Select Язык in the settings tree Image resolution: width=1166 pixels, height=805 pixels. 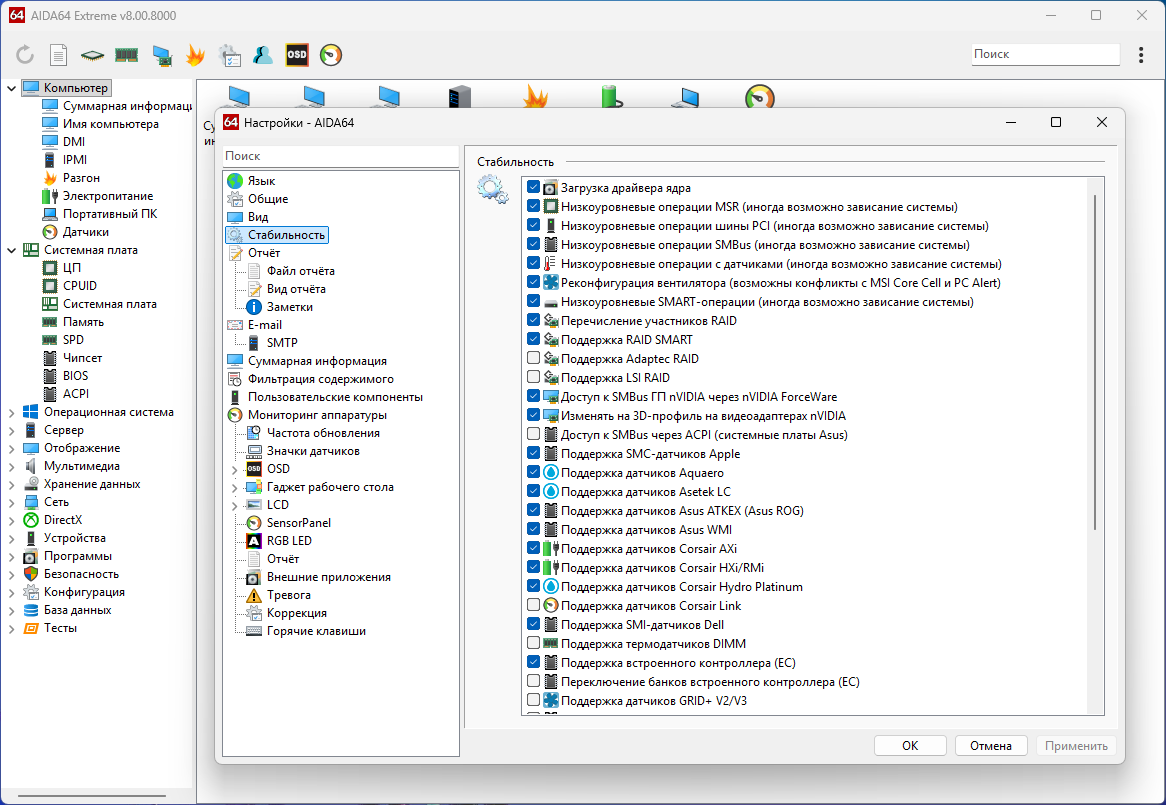pos(261,181)
